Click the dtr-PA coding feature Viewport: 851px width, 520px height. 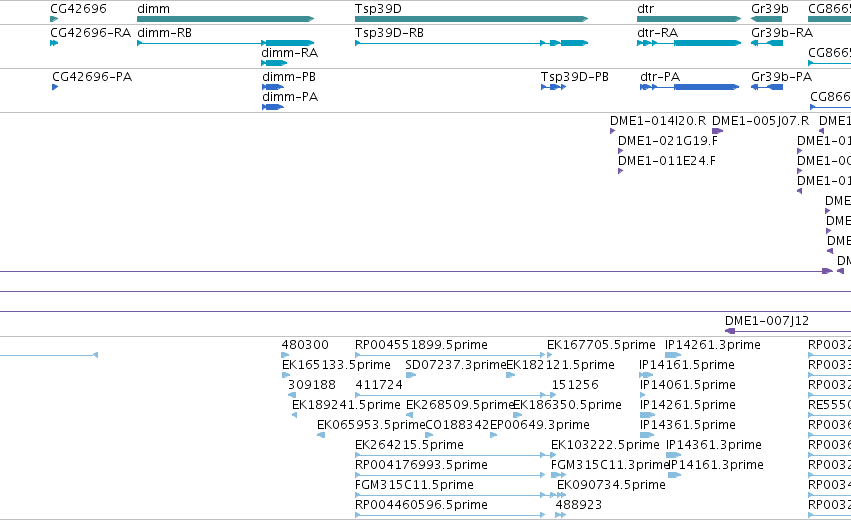coord(690,87)
